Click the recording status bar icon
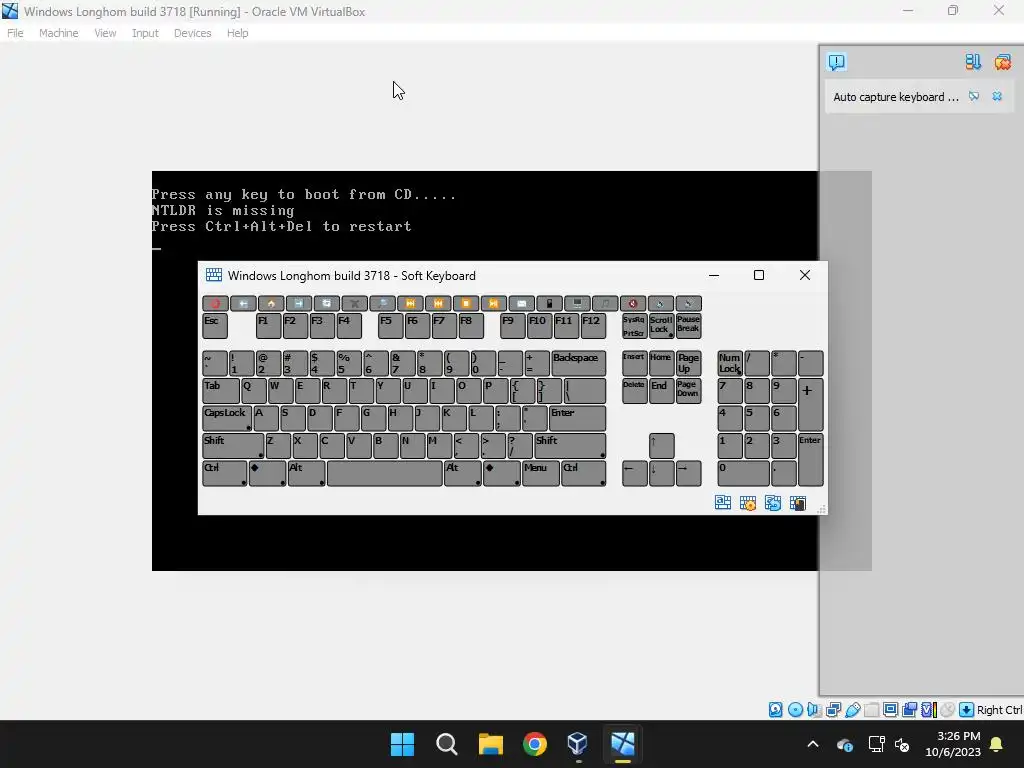 tap(910, 710)
